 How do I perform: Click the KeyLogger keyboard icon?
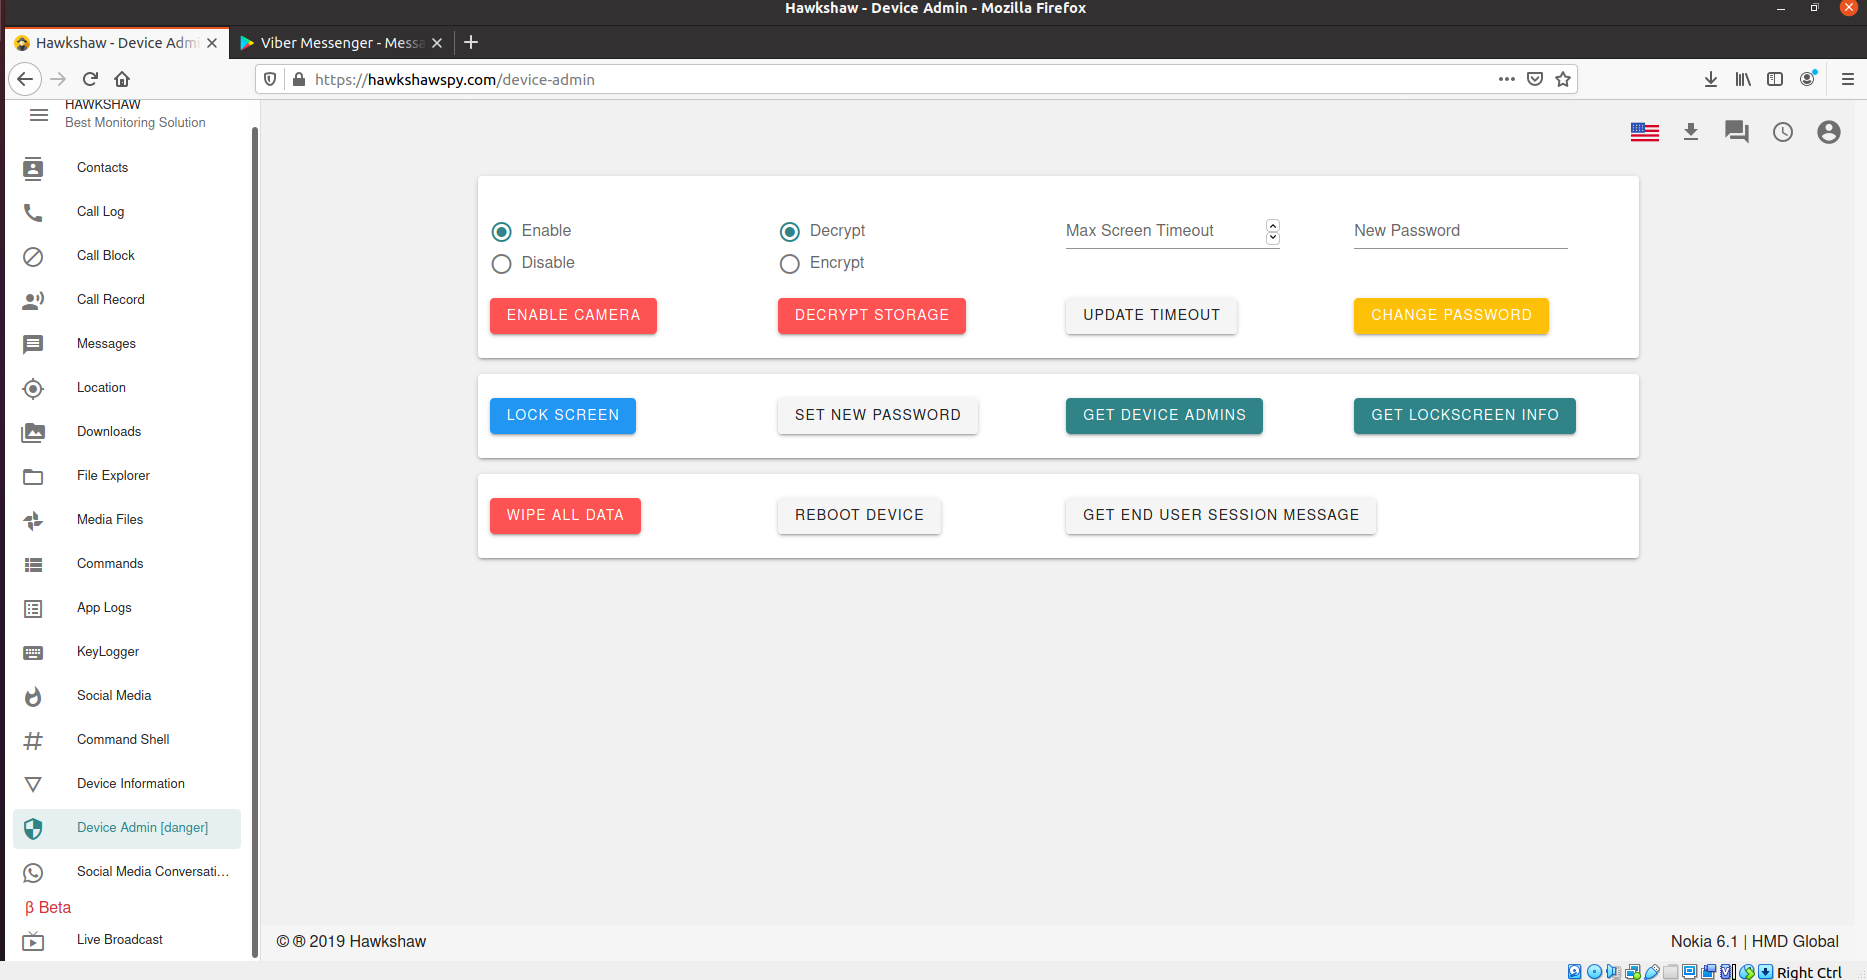point(33,652)
